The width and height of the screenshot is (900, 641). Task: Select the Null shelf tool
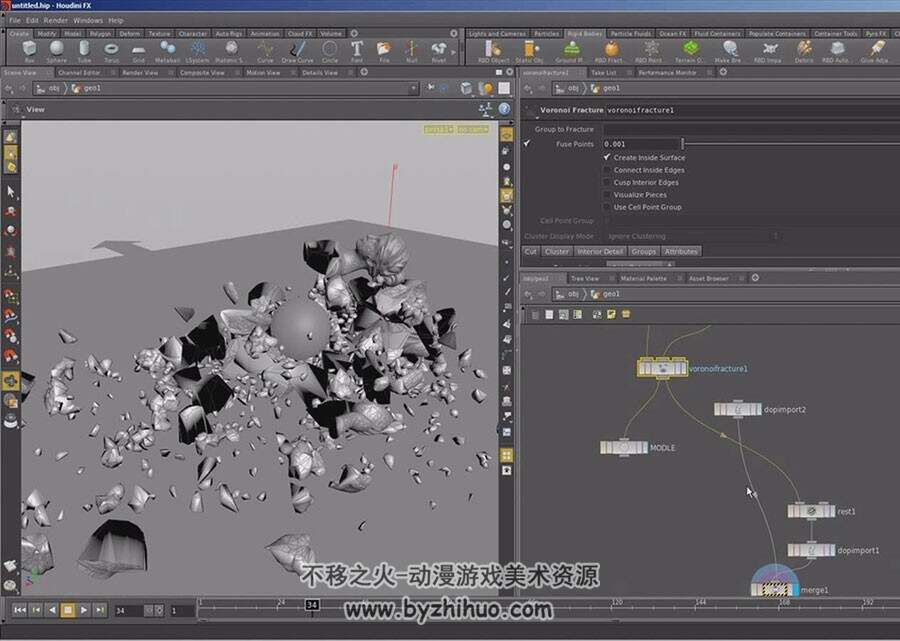click(x=412, y=51)
